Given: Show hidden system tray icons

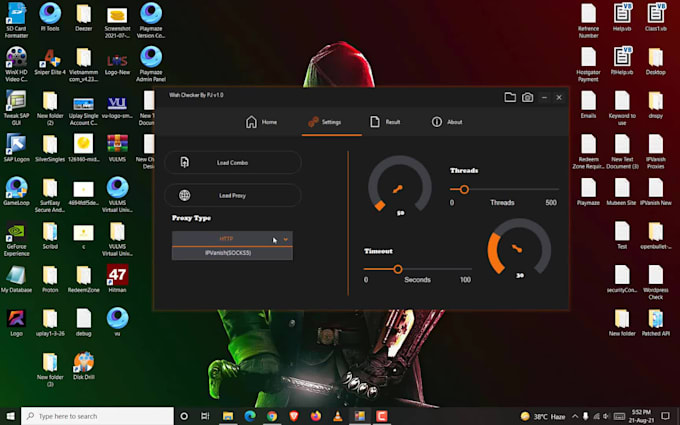Looking at the screenshot, I should 575,416.
